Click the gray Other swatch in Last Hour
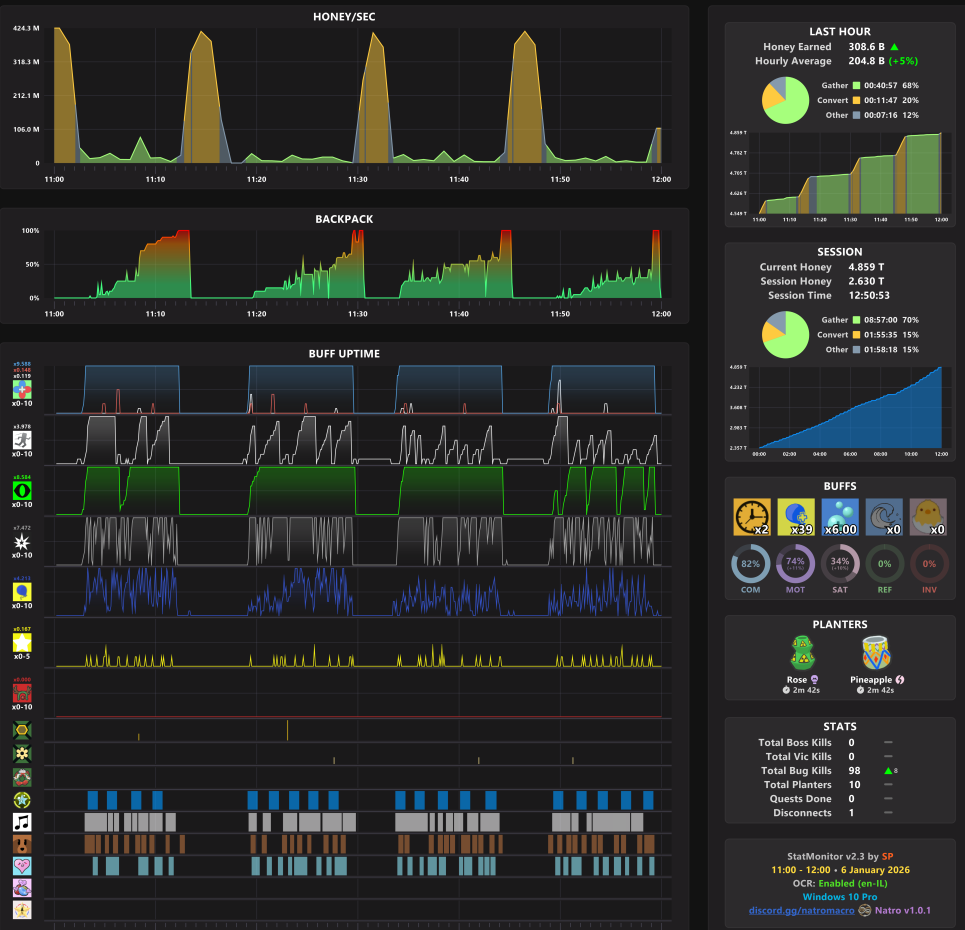 pyautogui.click(x=856, y=115)
